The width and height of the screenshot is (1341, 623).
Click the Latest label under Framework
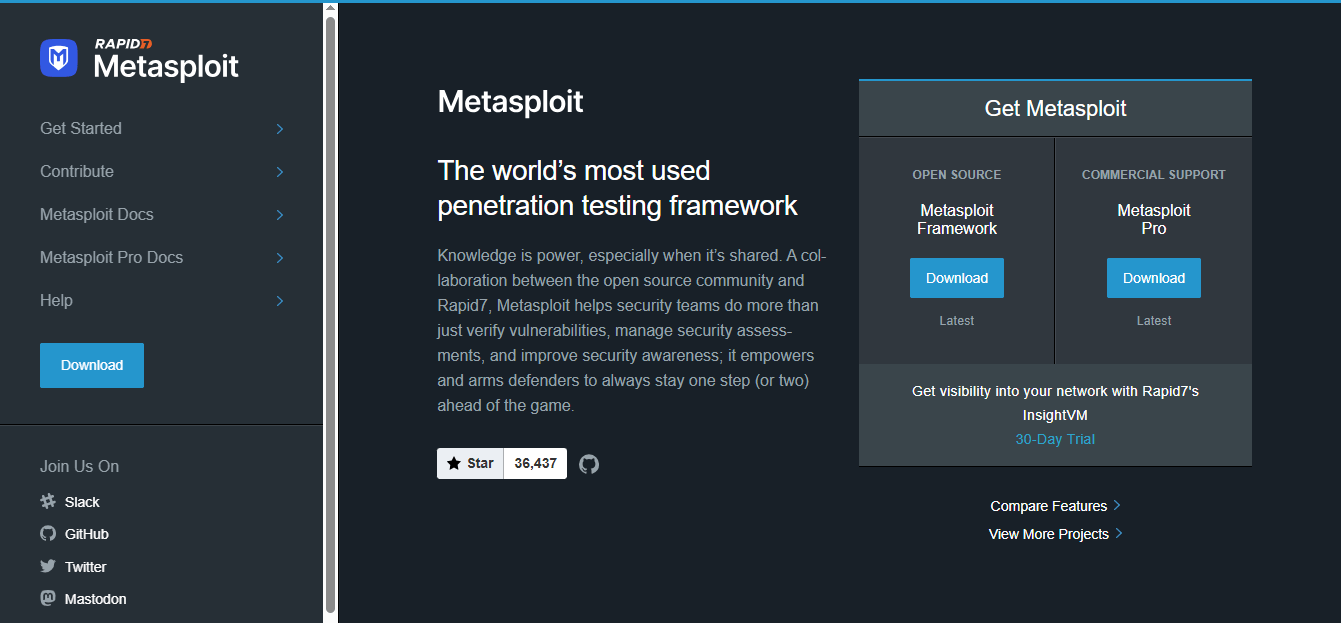pos(957,321)
